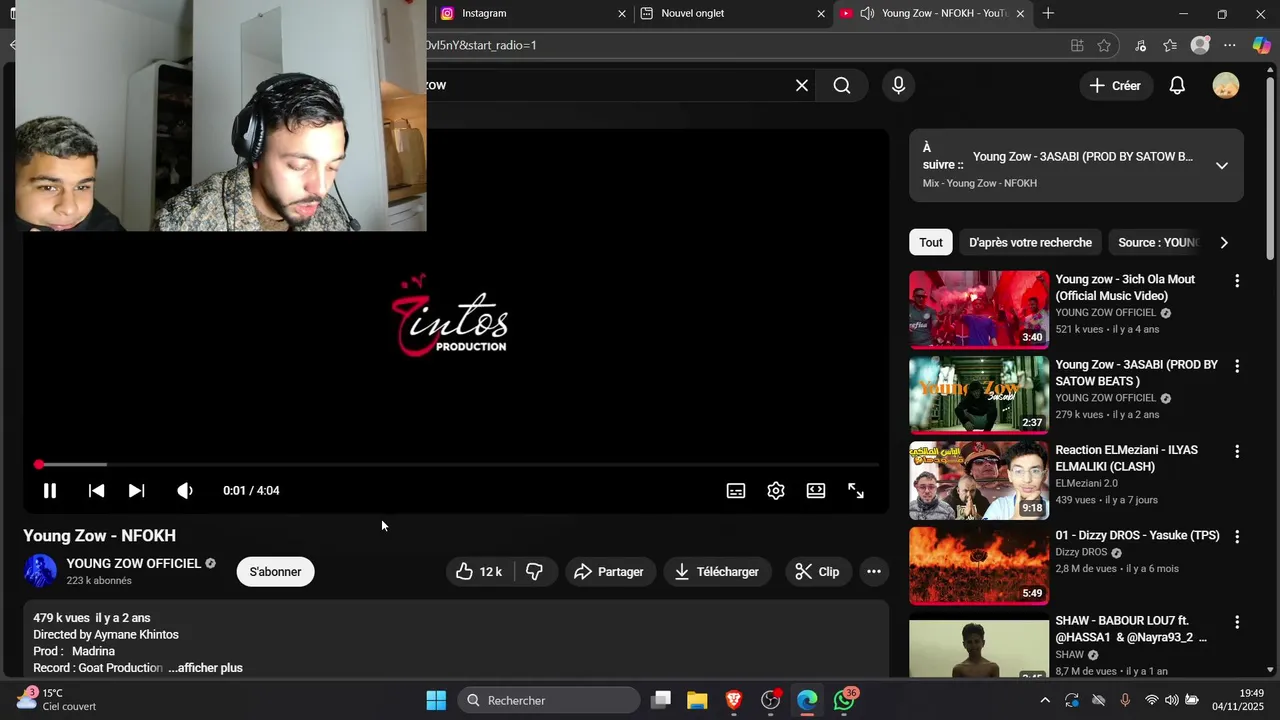Click the taskbar Rechercher search box
1280x720 pixels.
coord(549,700)
